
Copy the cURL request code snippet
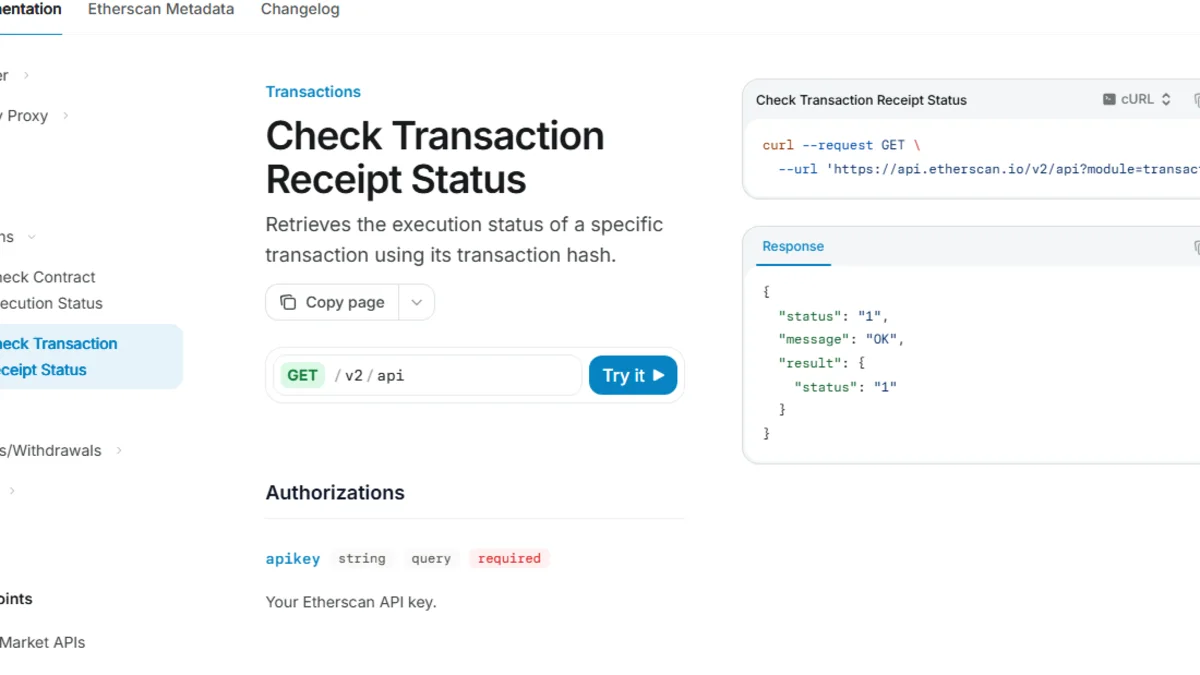click(1196, 100)
